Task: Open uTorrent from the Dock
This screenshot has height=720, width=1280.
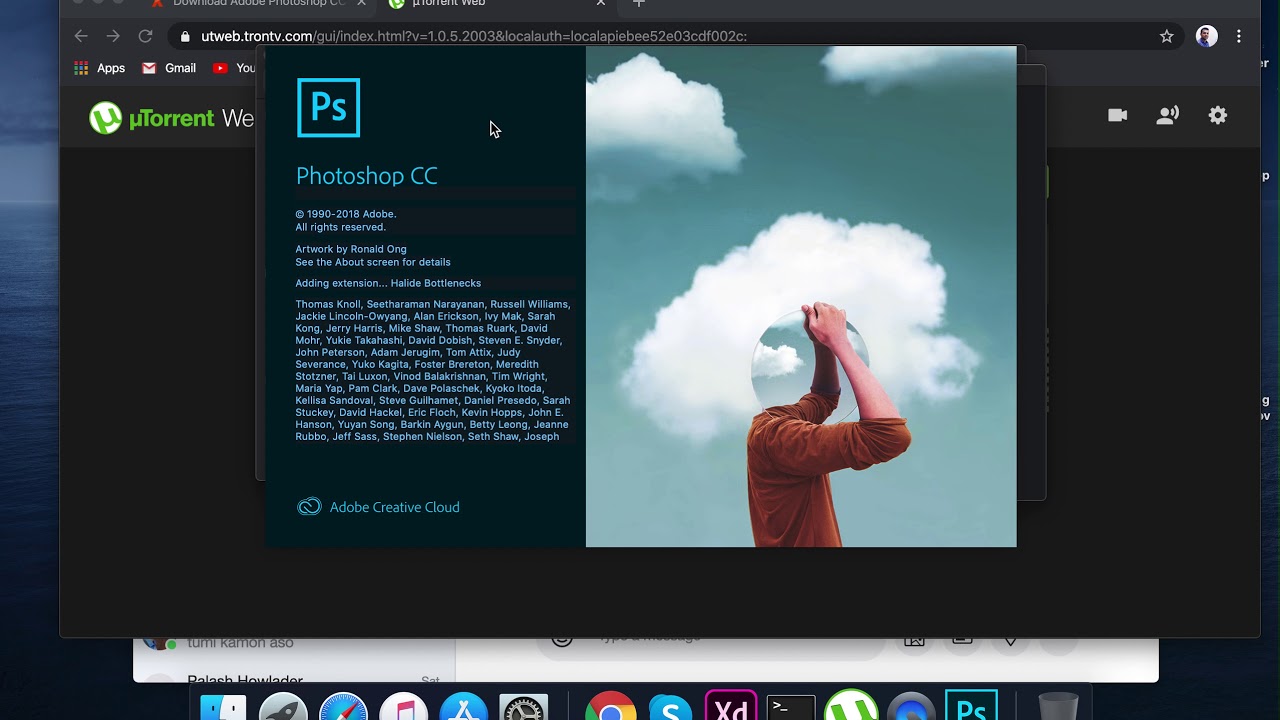Action: (x=851, y=706)
